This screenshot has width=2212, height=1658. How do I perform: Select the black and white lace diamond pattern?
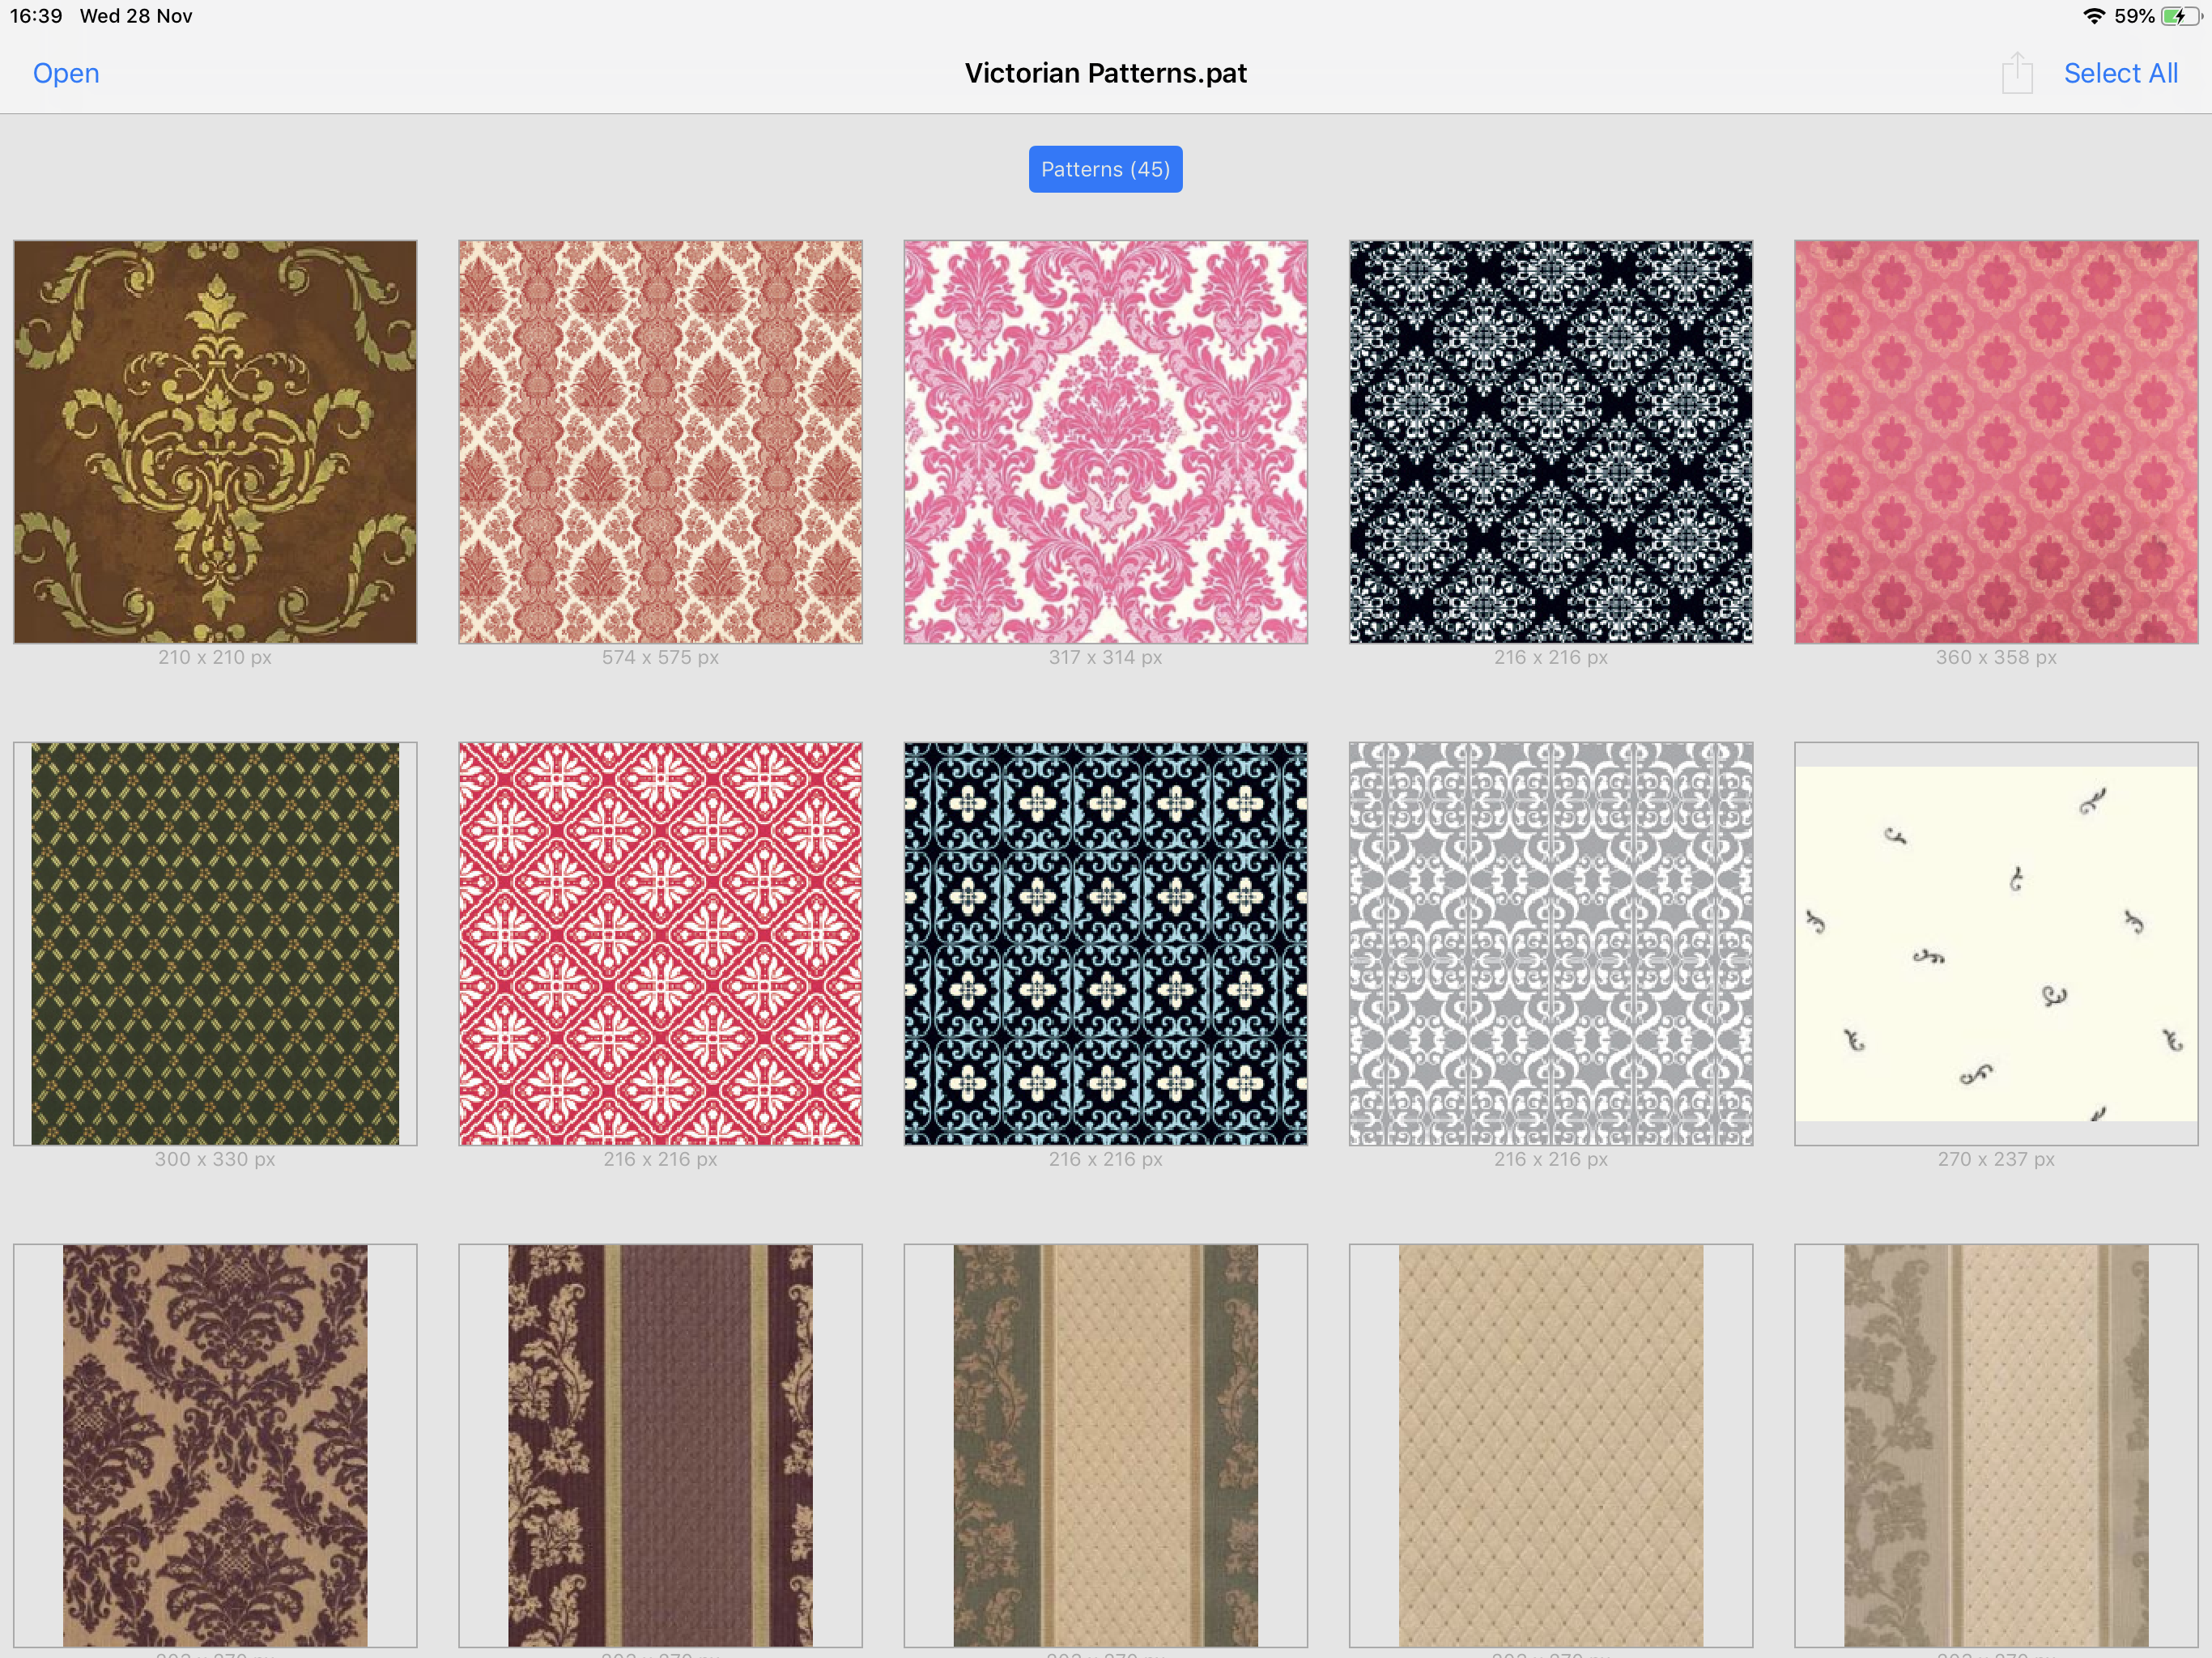tap(1550, 441)
